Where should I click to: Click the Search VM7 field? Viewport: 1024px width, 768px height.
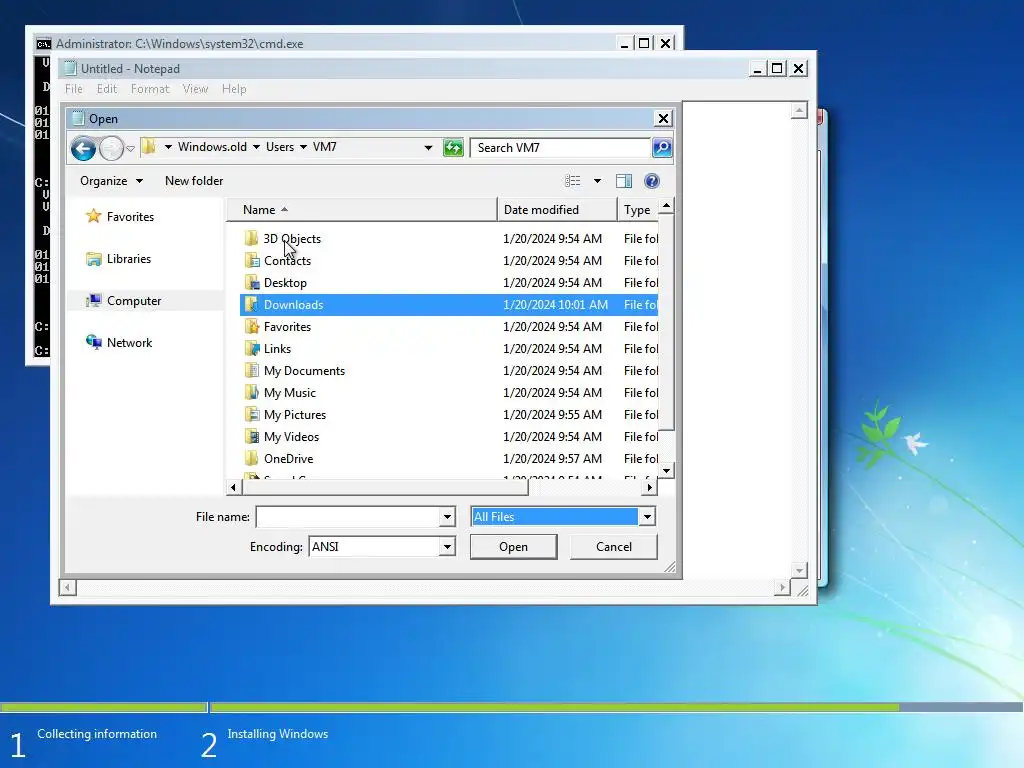coord(560,148)
